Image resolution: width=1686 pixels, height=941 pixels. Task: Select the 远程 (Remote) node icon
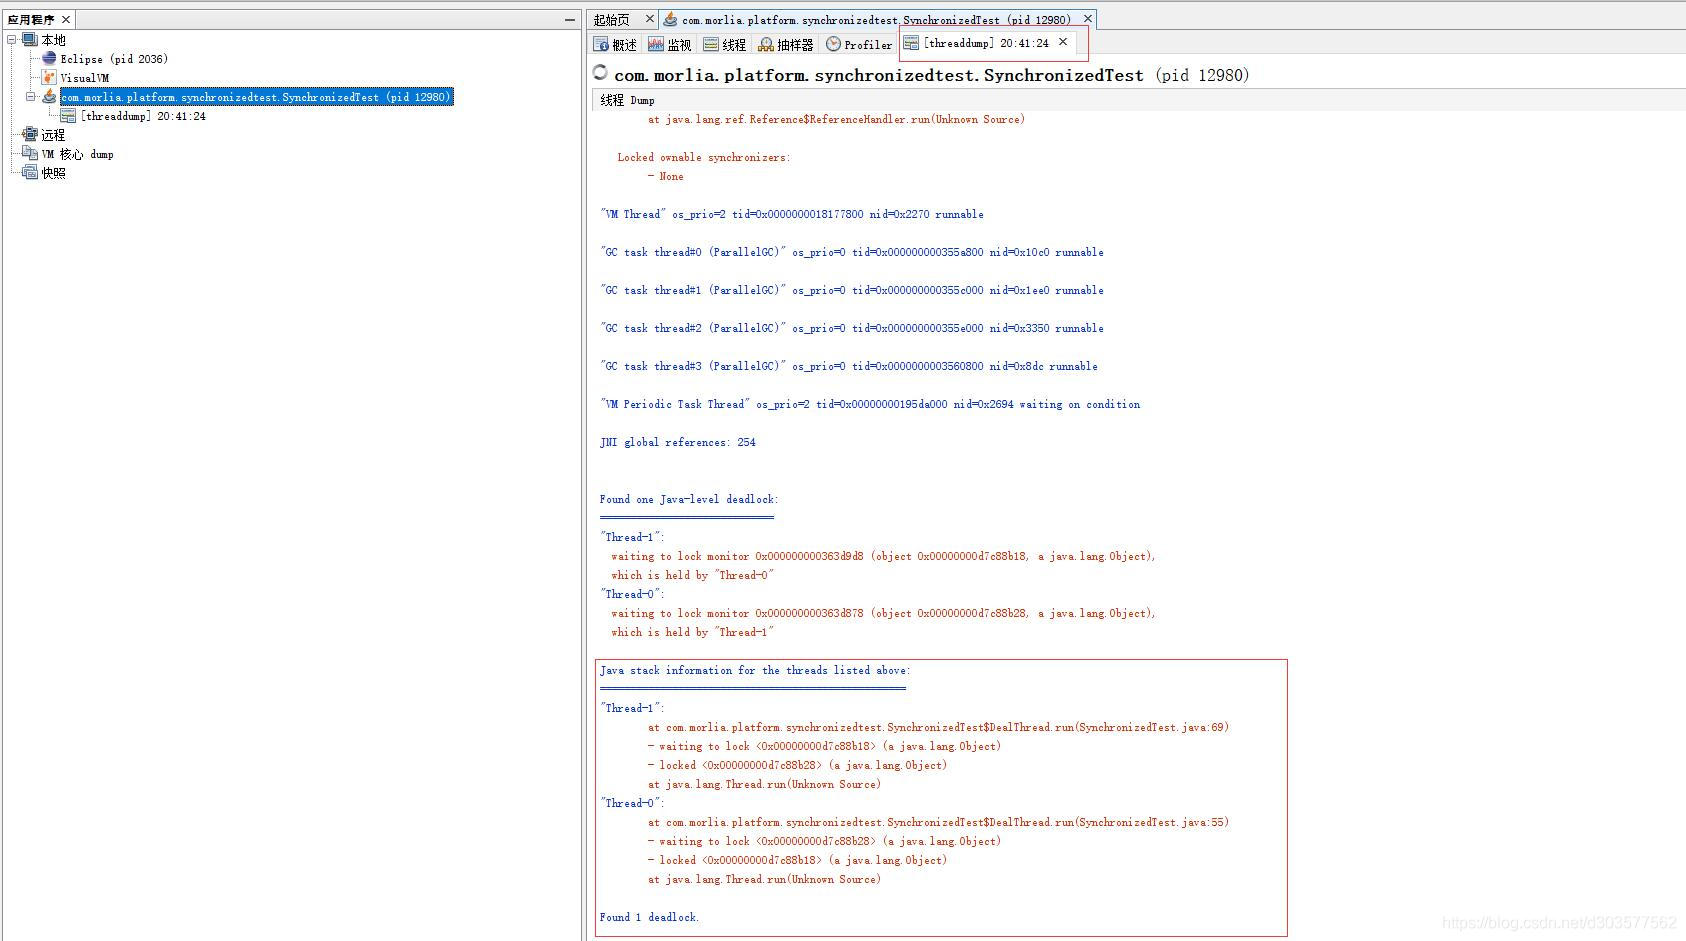point(30,135)
